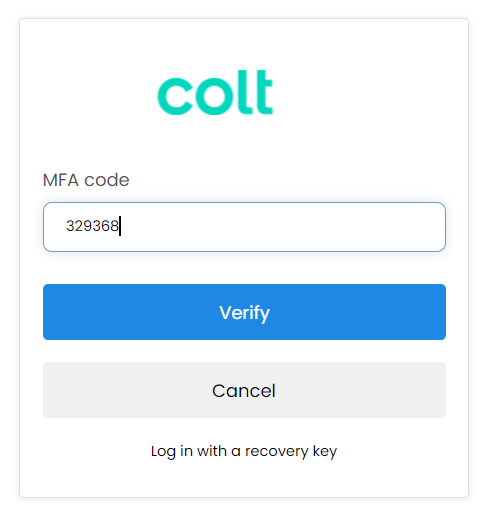Image resolution: width=480 pixels, height=515 pixels.
Task: Click the blue Verify button
Action: pyautogui.click(x=244, y=312)
